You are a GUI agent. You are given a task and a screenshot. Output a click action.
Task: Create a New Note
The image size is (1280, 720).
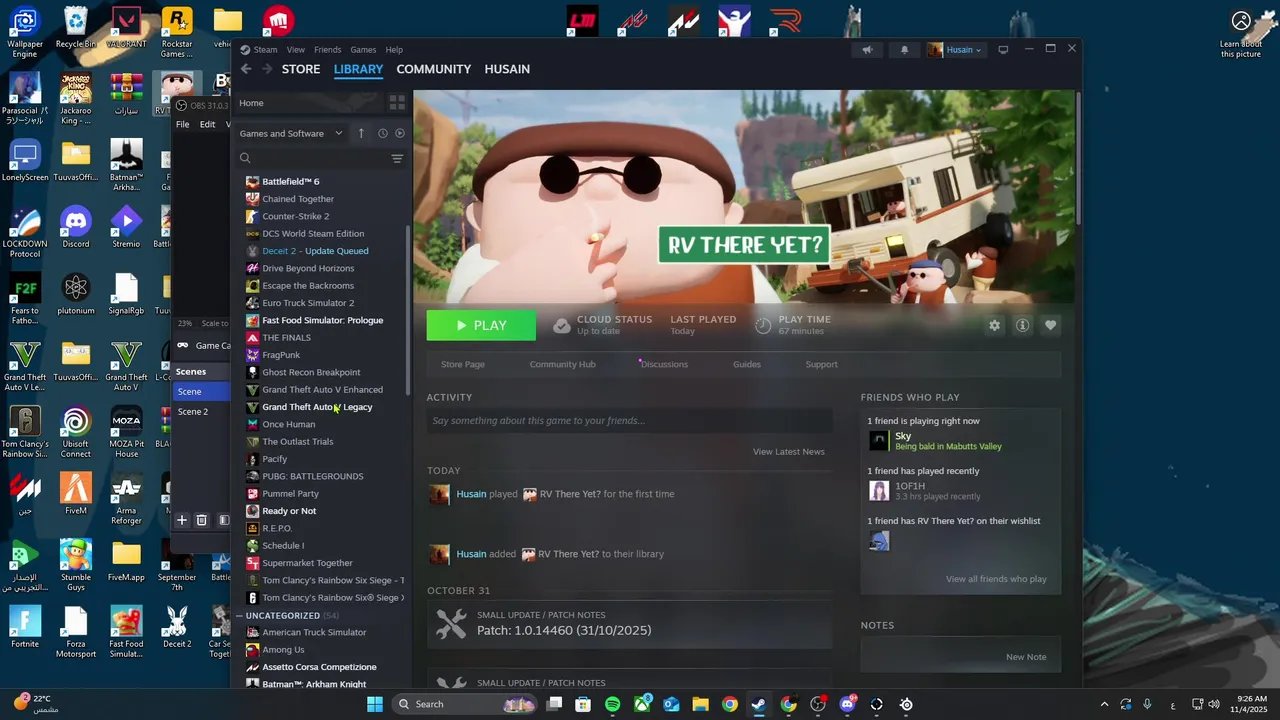(x=1026, y=657)
